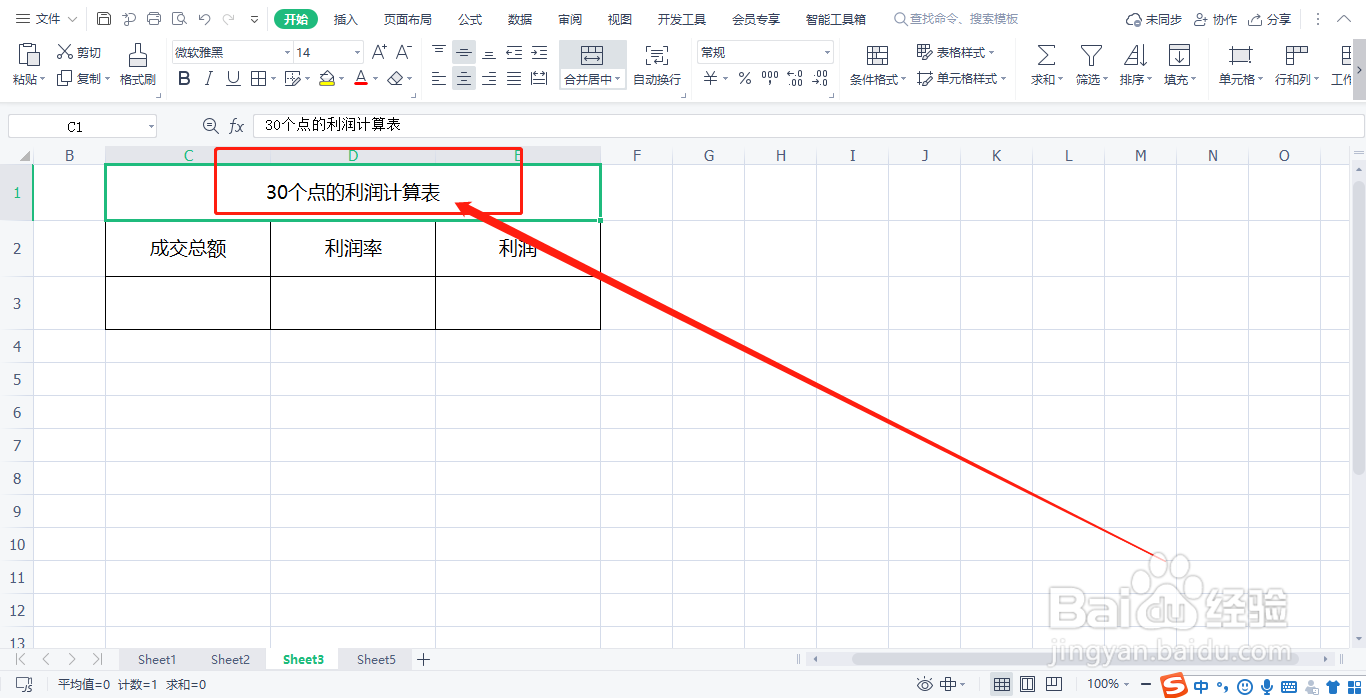Image resolution: width=1366 pixels, height=698 pixels.
Task: Expand the font size 14 dropdown
Action: point(357,51)
